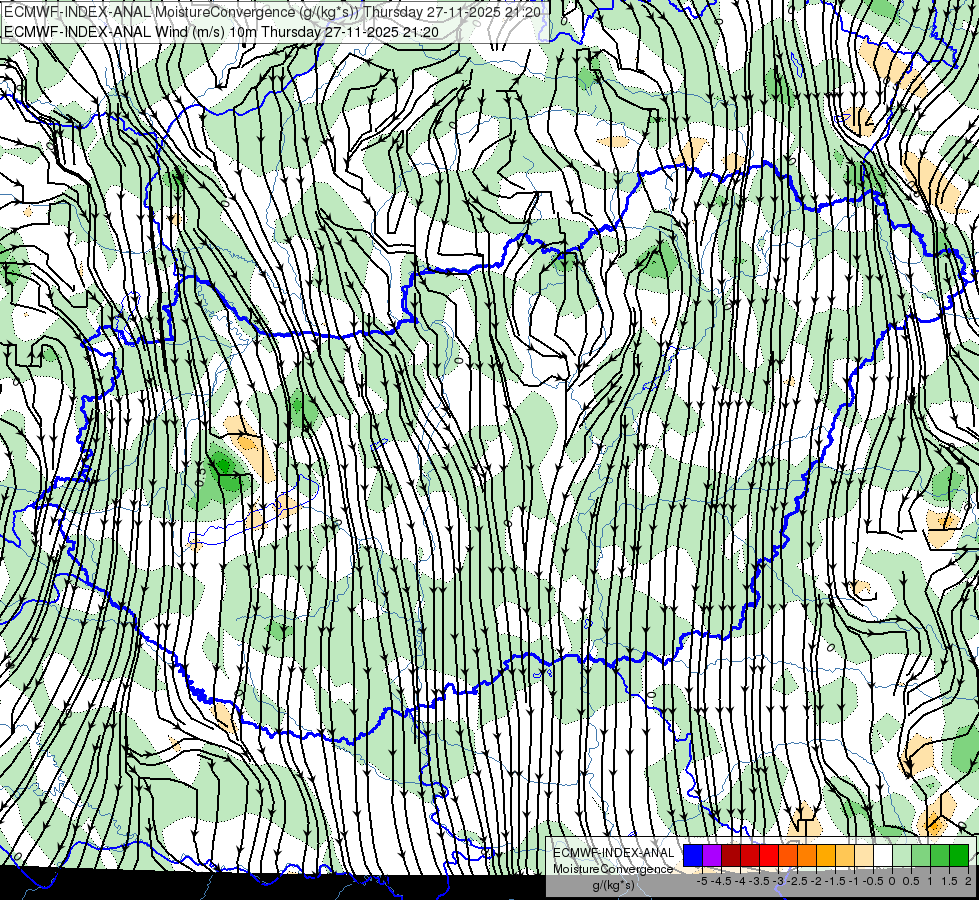The height and width of the screenshot is (900, 979).
Task: Click the purple legend swatch
Action: point(712,856)
